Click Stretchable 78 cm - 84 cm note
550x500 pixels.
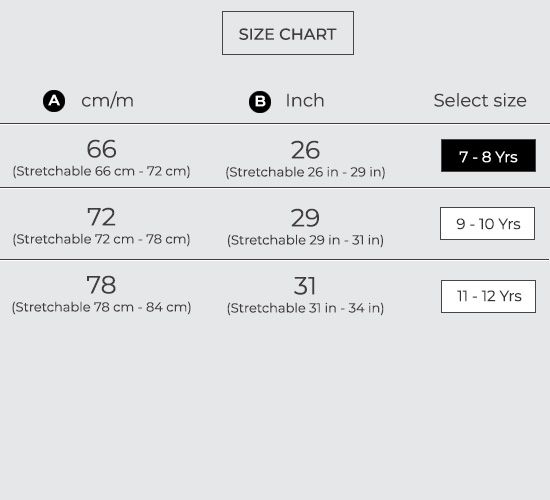pos(101,307)
